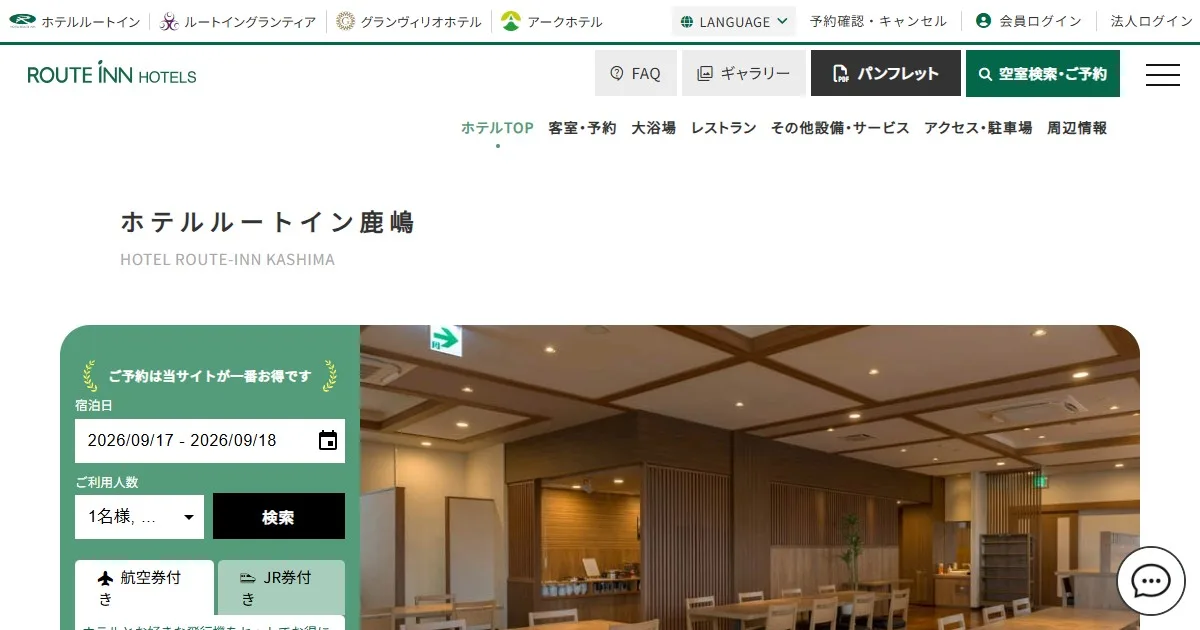The image size is (1200, 630).
Task: Click the Grandvrio Hotel brand icon
Action: point(345,21)
